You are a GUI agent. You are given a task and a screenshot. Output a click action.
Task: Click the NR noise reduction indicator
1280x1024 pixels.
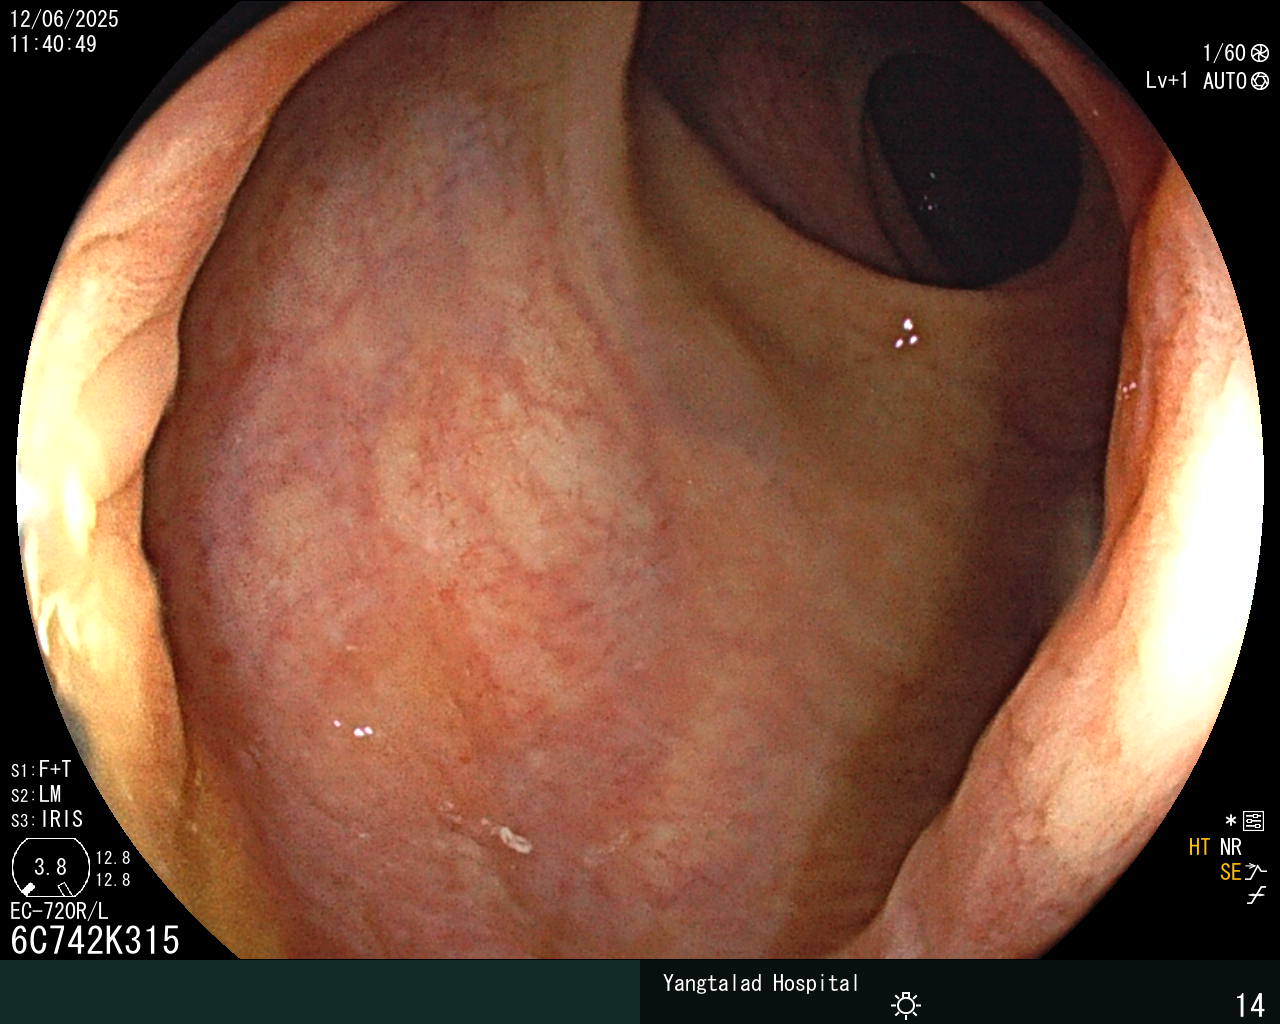pyautogui.click(x=1231, y=847)
